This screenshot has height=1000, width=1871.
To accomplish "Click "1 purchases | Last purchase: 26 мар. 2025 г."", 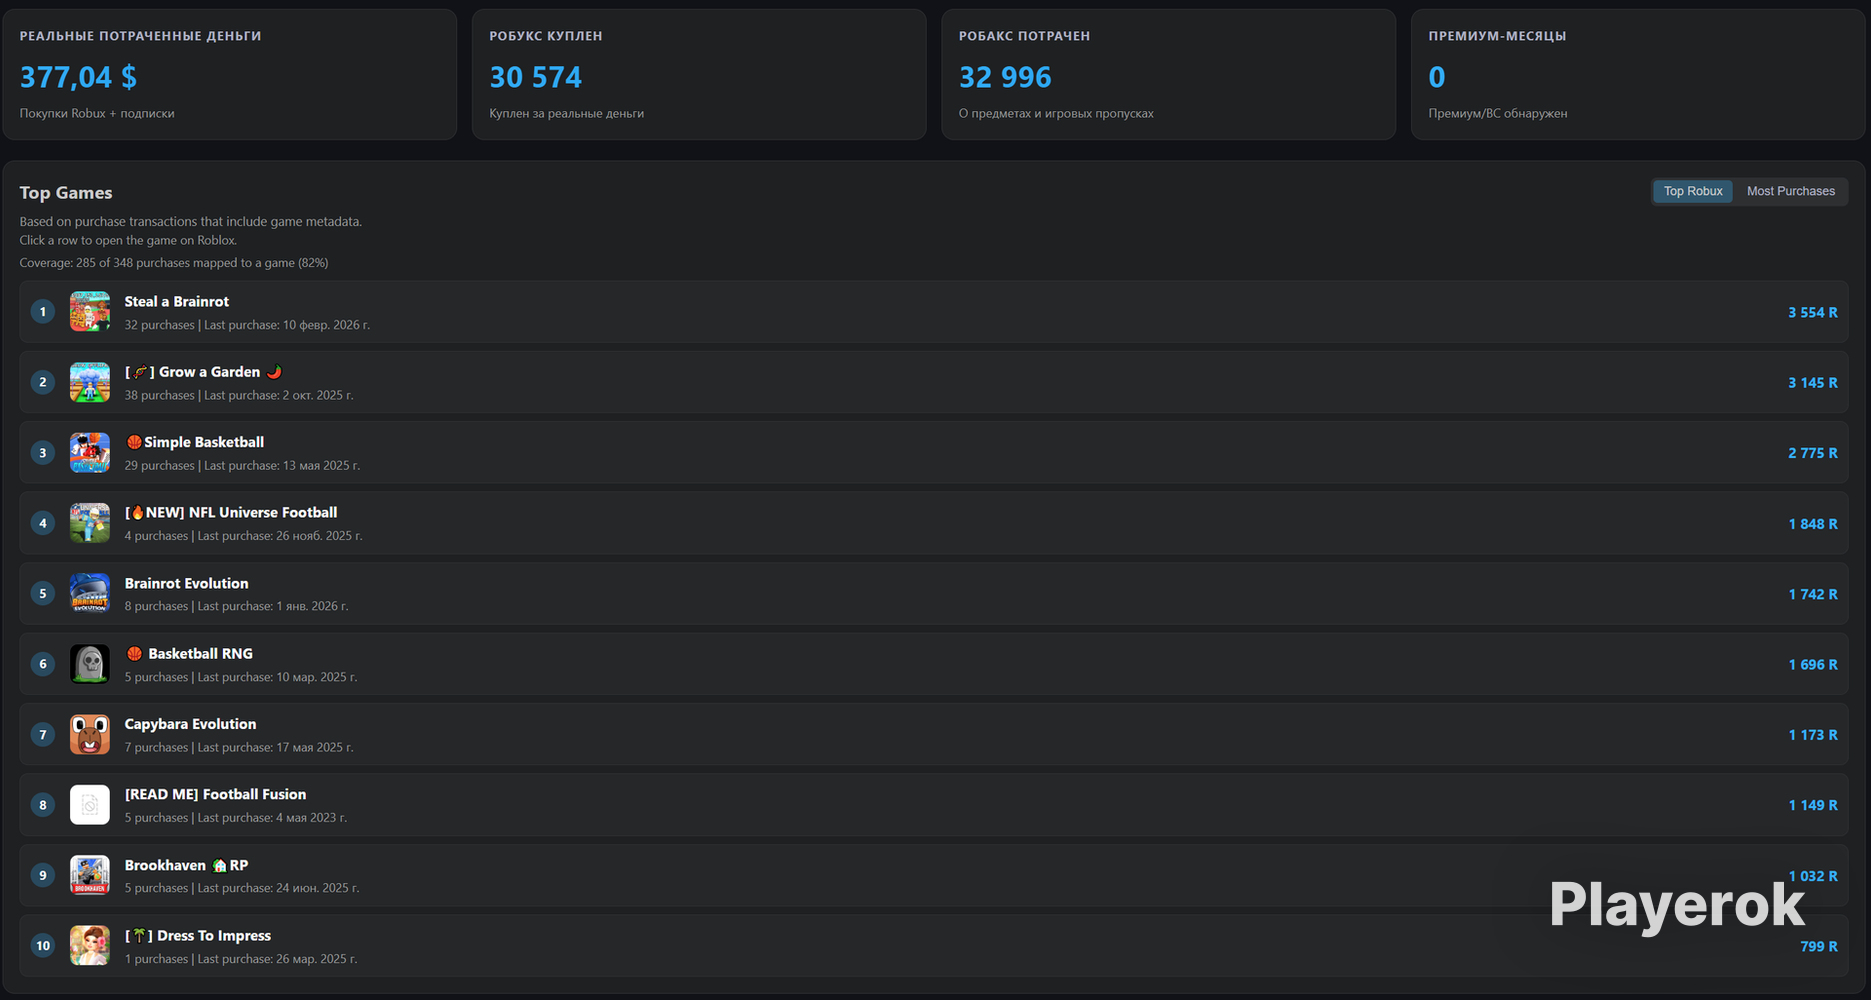I will (x=241, y=959).
